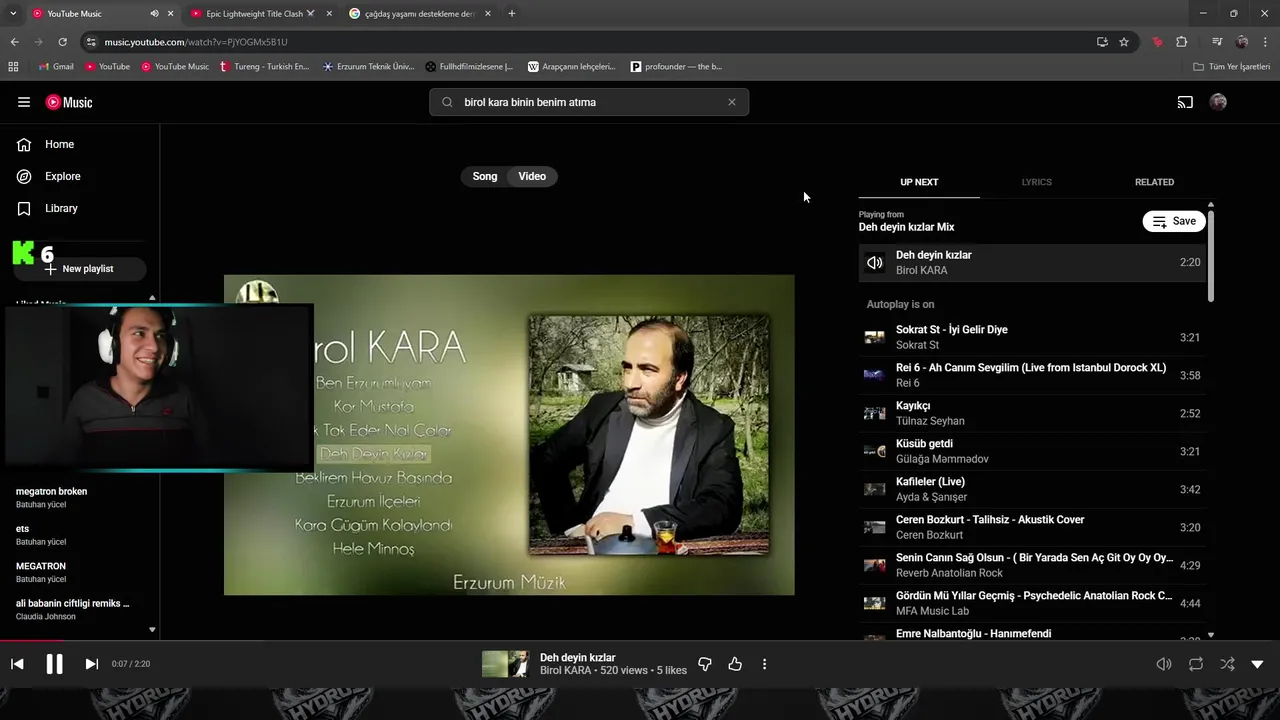Click the volume icon in player bar

tap(1164, 664)
